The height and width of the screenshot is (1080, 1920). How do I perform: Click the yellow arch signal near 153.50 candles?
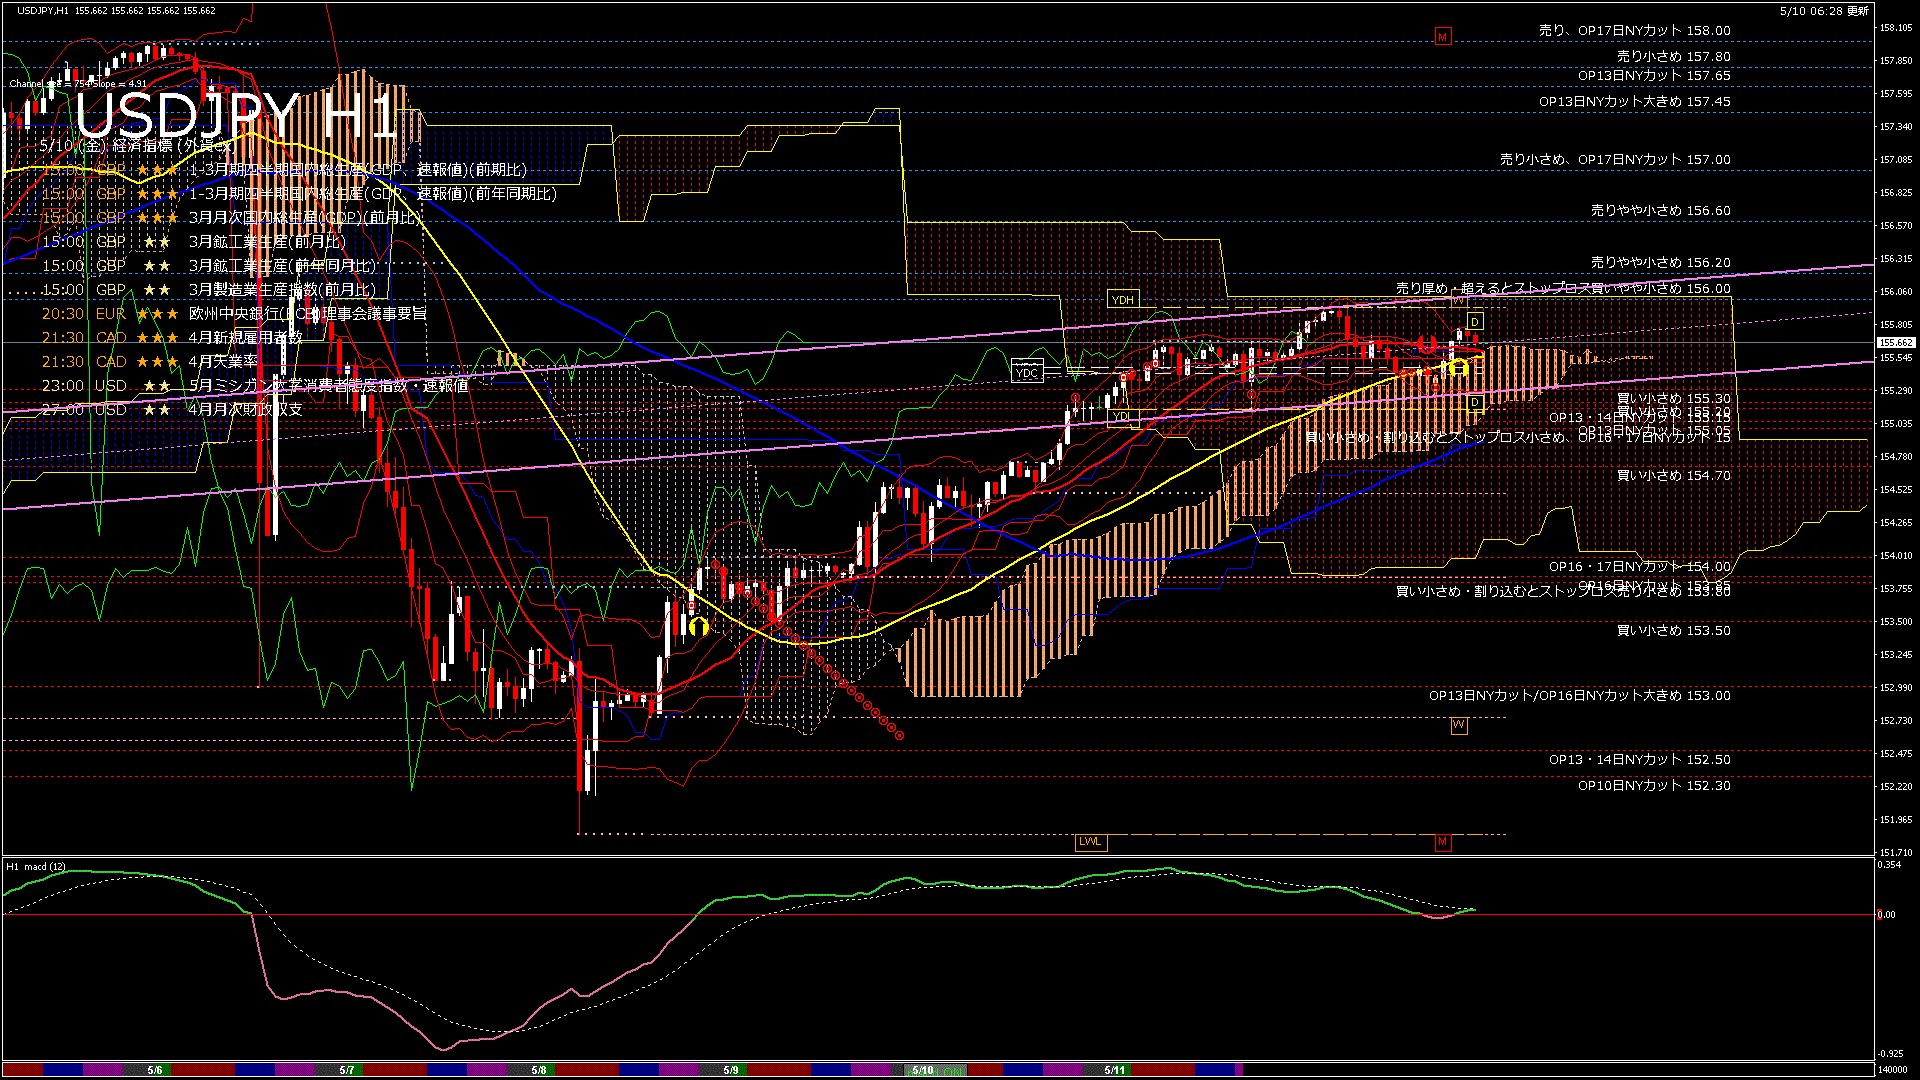(x=698, y=627)
